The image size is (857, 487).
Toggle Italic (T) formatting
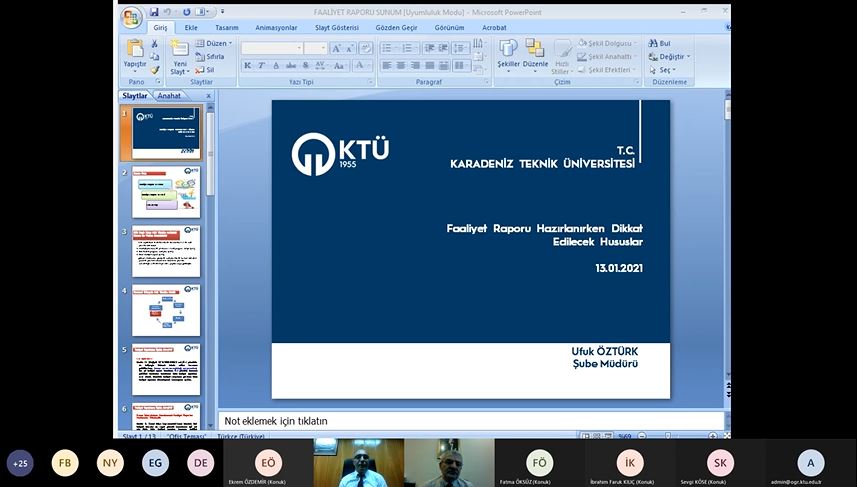[x=261, y=66]
